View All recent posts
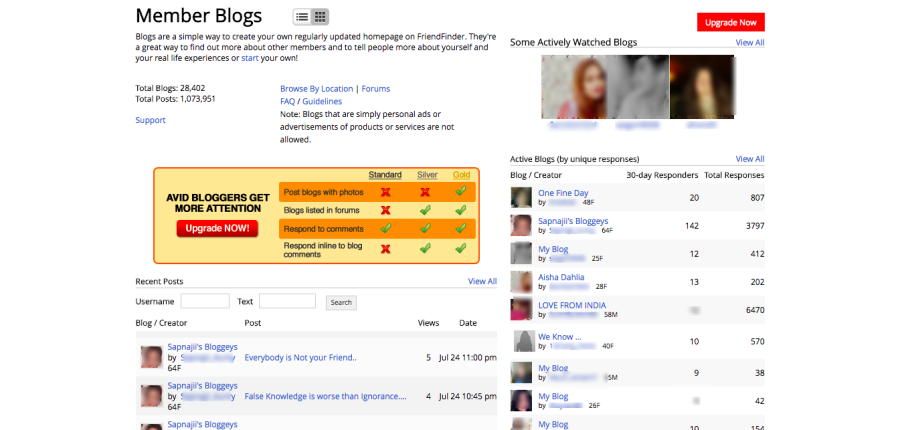This screenshot has width=900, height=430. [x=482, y=281]
